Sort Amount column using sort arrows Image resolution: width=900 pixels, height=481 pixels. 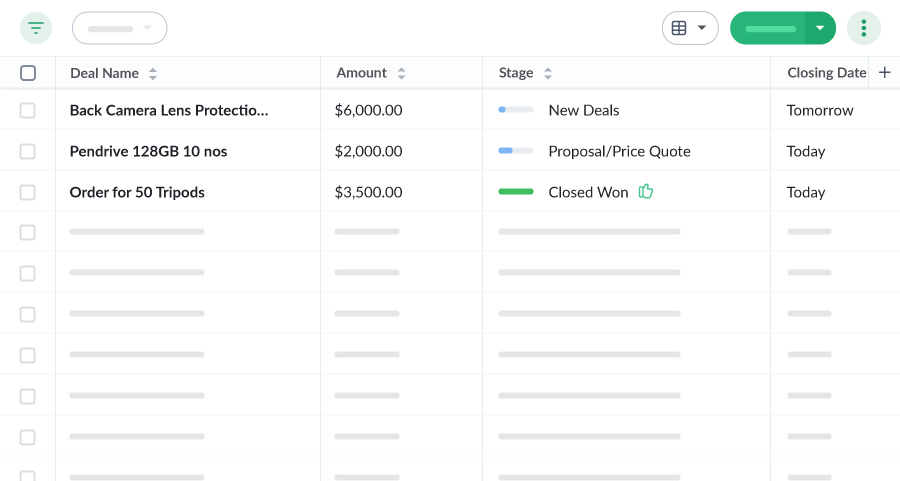tap(401, 73)
